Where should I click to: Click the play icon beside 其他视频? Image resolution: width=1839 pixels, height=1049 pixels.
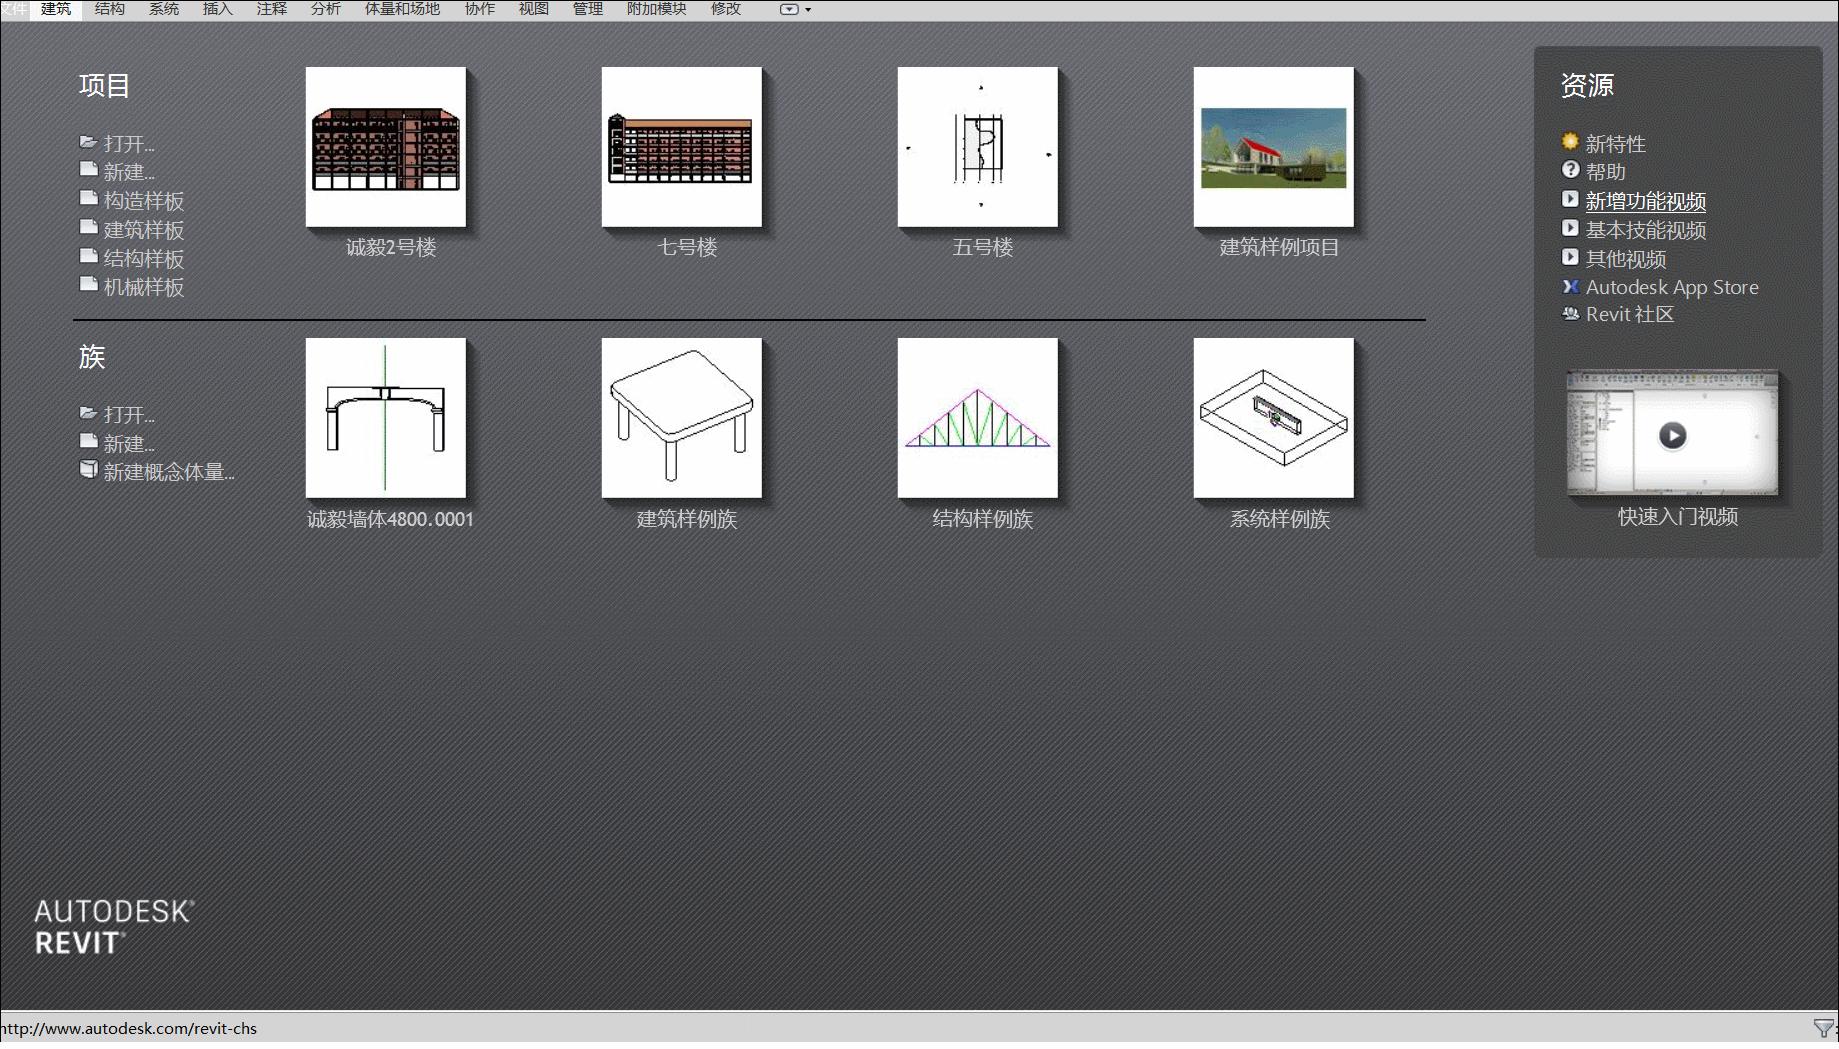coord(1570,257)
